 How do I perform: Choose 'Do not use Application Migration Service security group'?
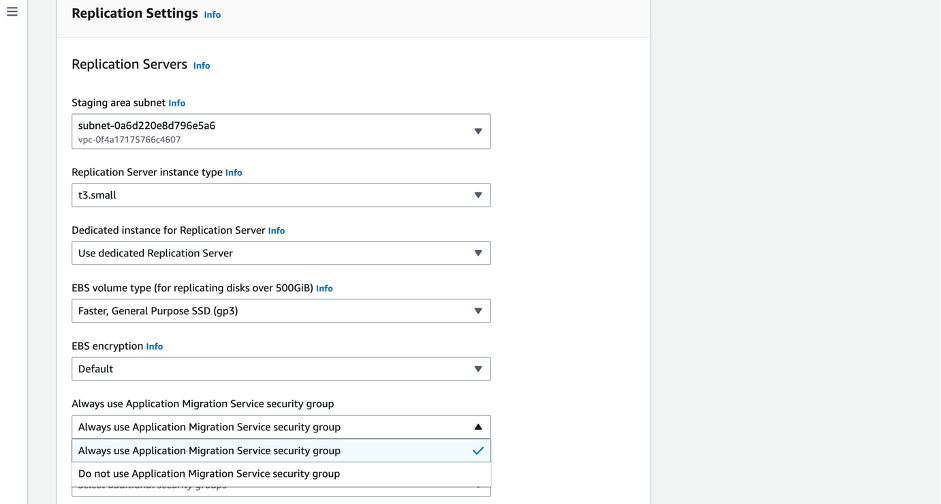point(210,474)
